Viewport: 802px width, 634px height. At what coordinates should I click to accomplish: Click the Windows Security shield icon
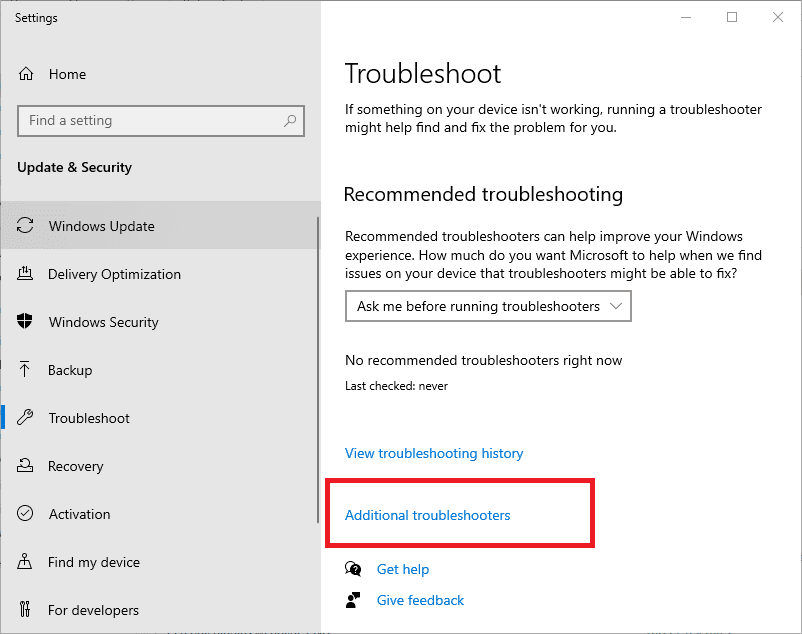tap(29, 322)
